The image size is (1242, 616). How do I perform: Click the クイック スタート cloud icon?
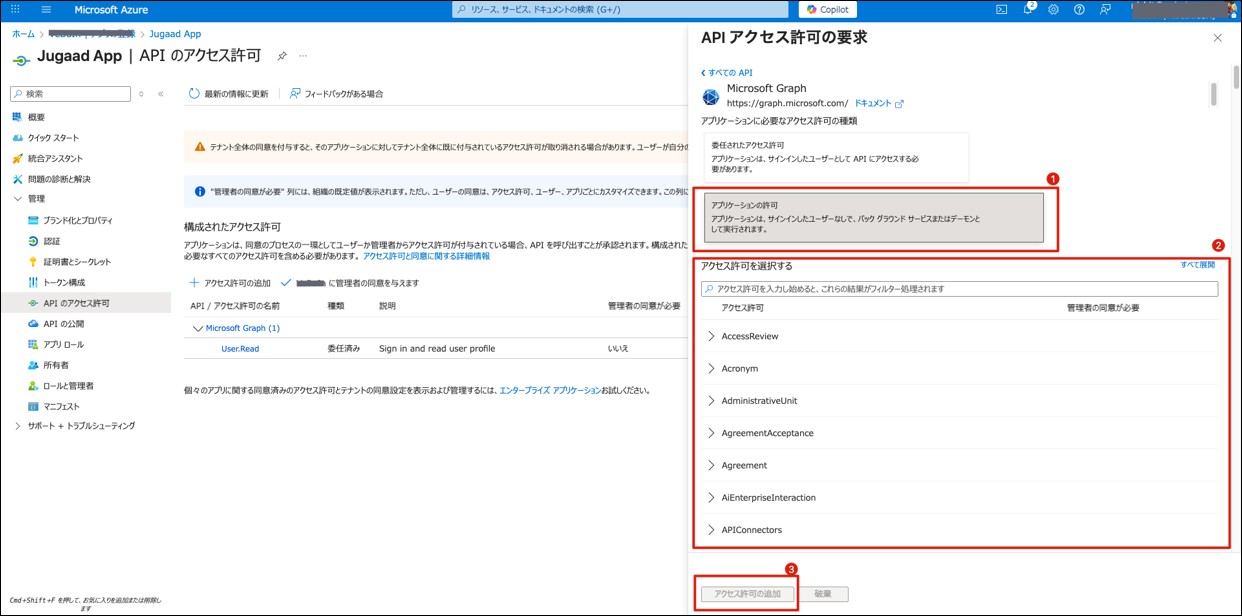pos(17,138)
